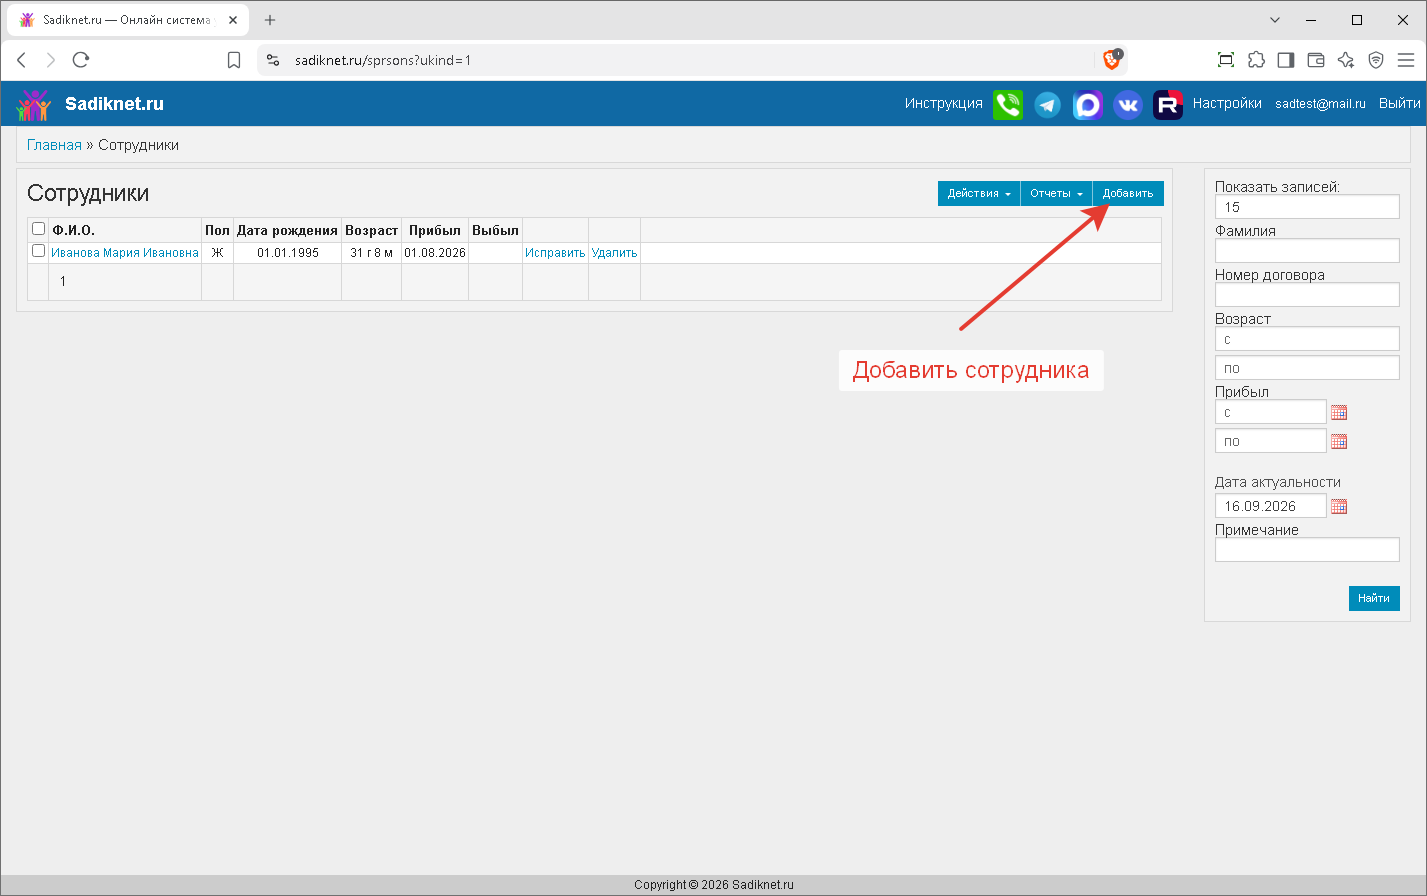Screen dimensions: 1427x896
Task: Reload the page
Action: pos(81,60)
